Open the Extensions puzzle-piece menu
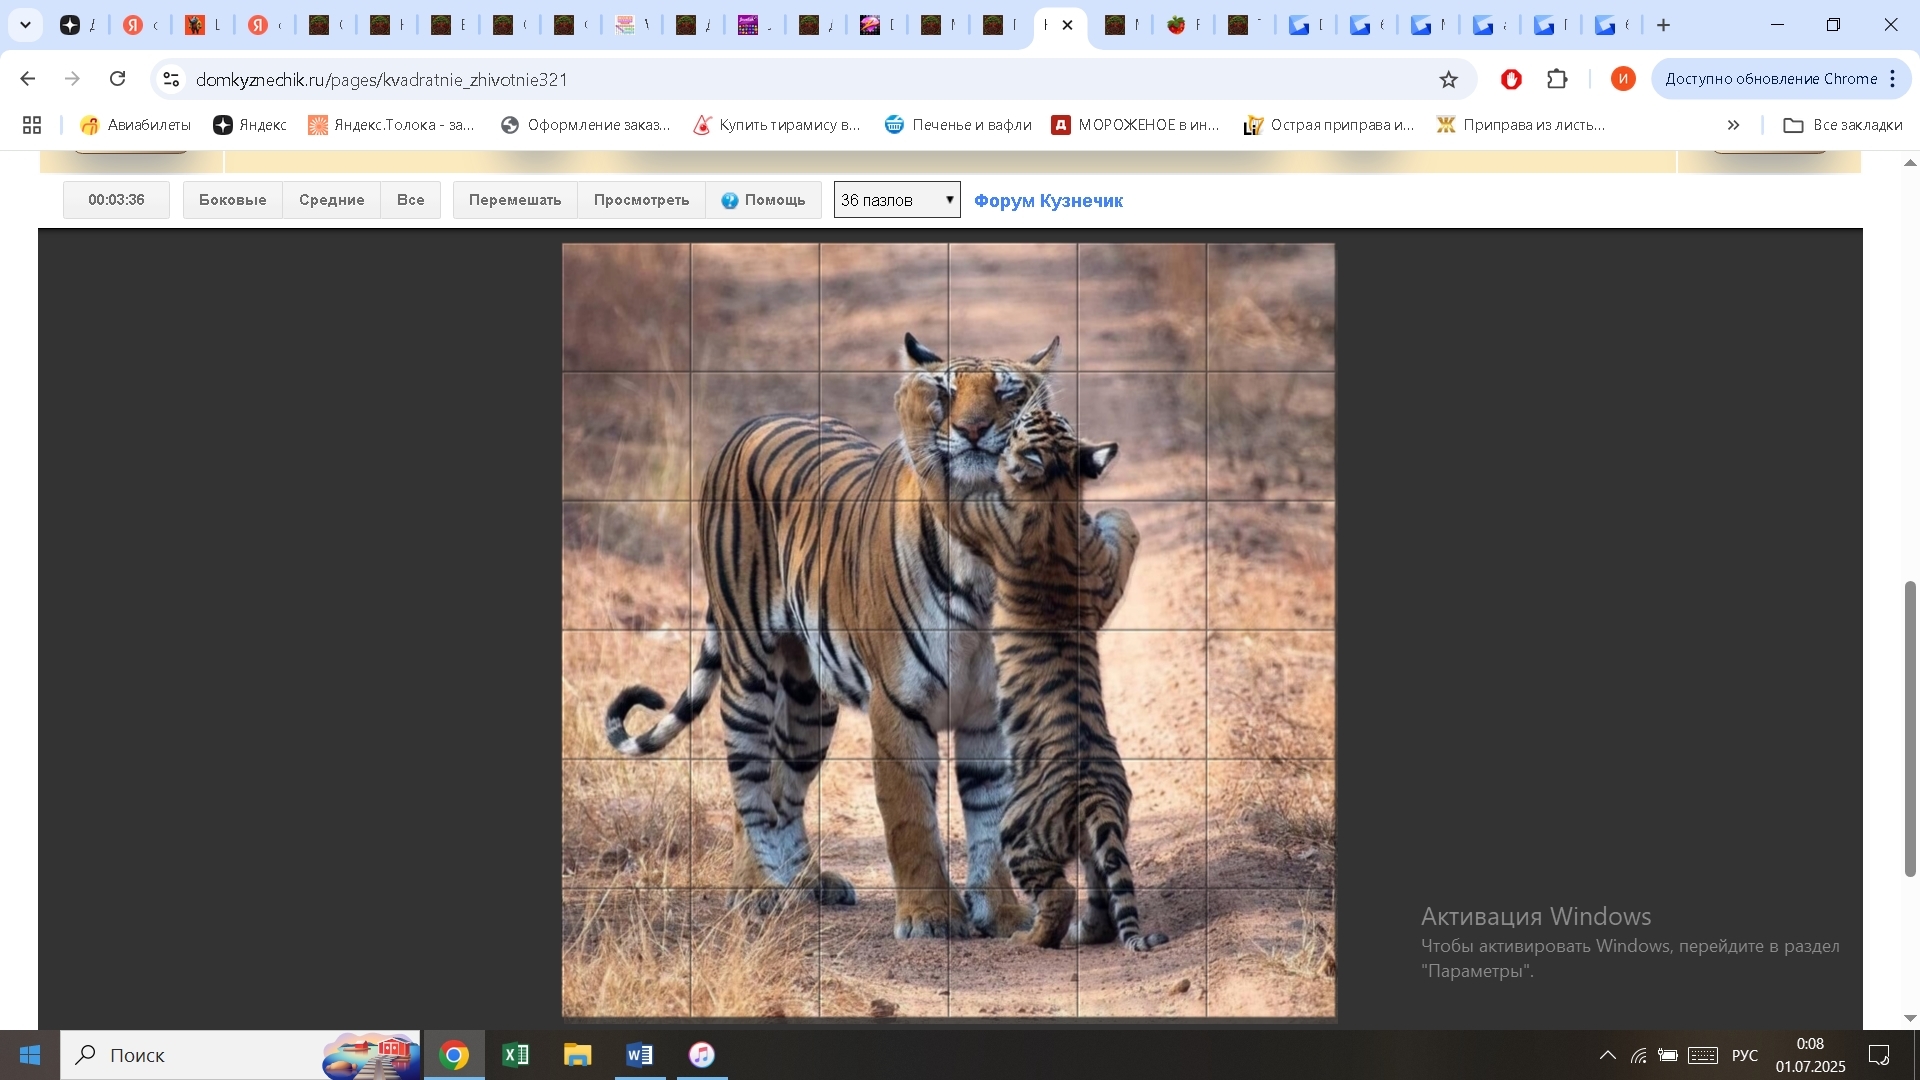Screen dimensions: 1920x1080 1557,79
